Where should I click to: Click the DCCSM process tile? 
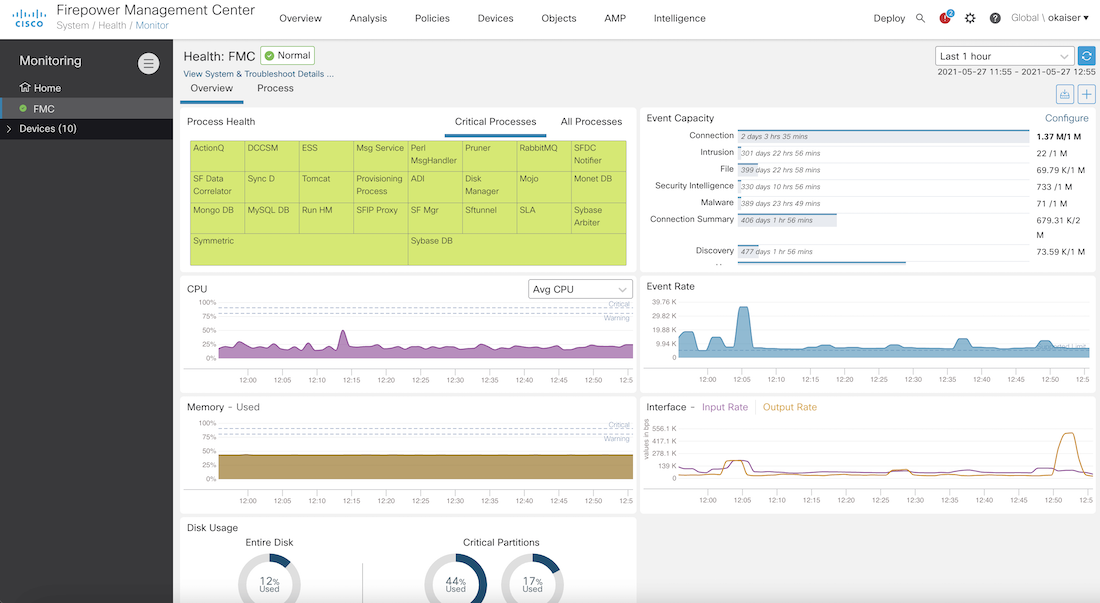click(x=272, y=156)
